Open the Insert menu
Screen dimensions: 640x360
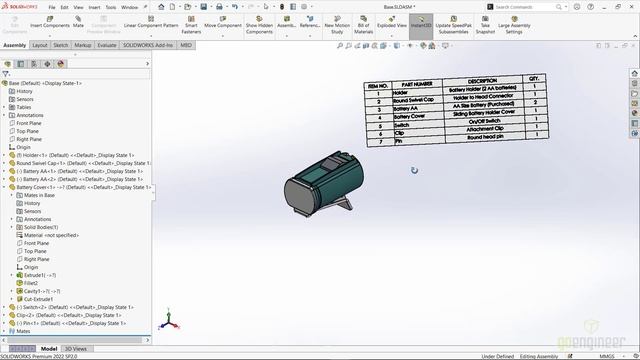pyautogui.click(x=94, y=7)
